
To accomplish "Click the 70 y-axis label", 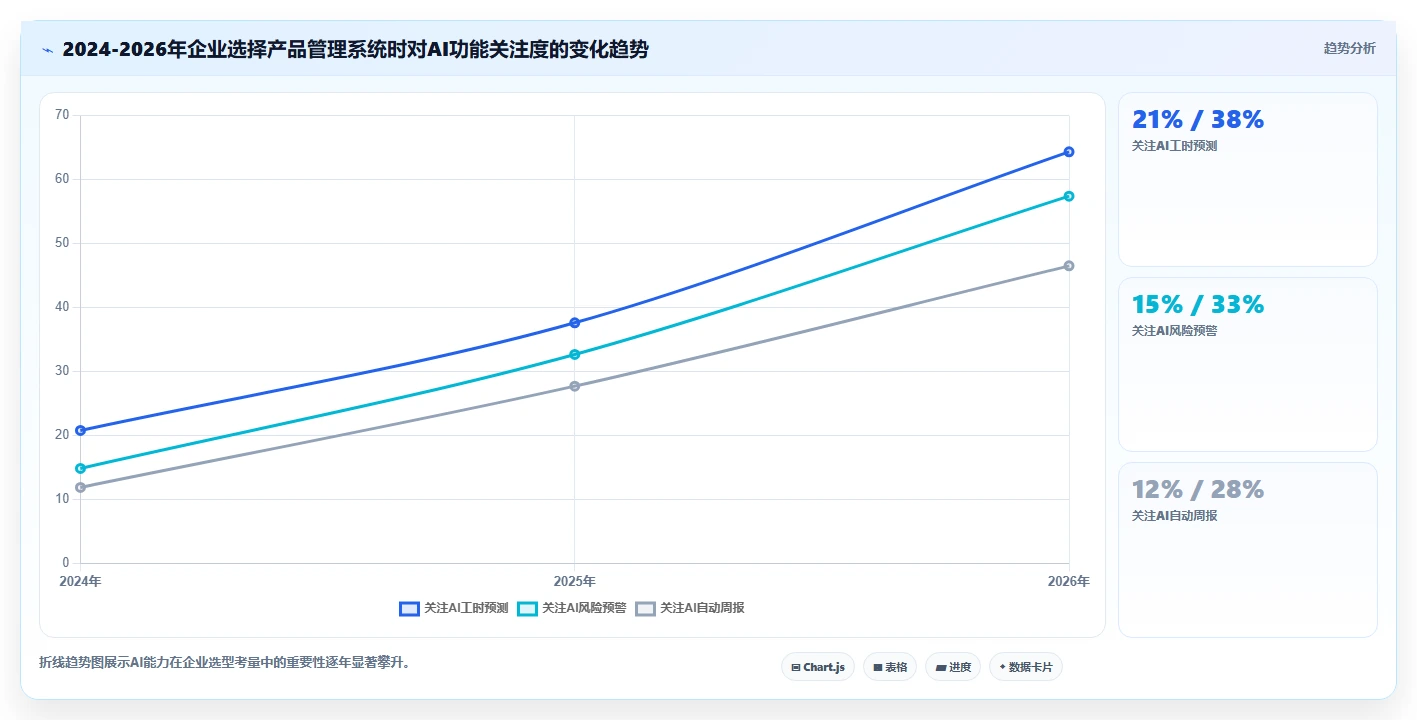I will (62, 115).
